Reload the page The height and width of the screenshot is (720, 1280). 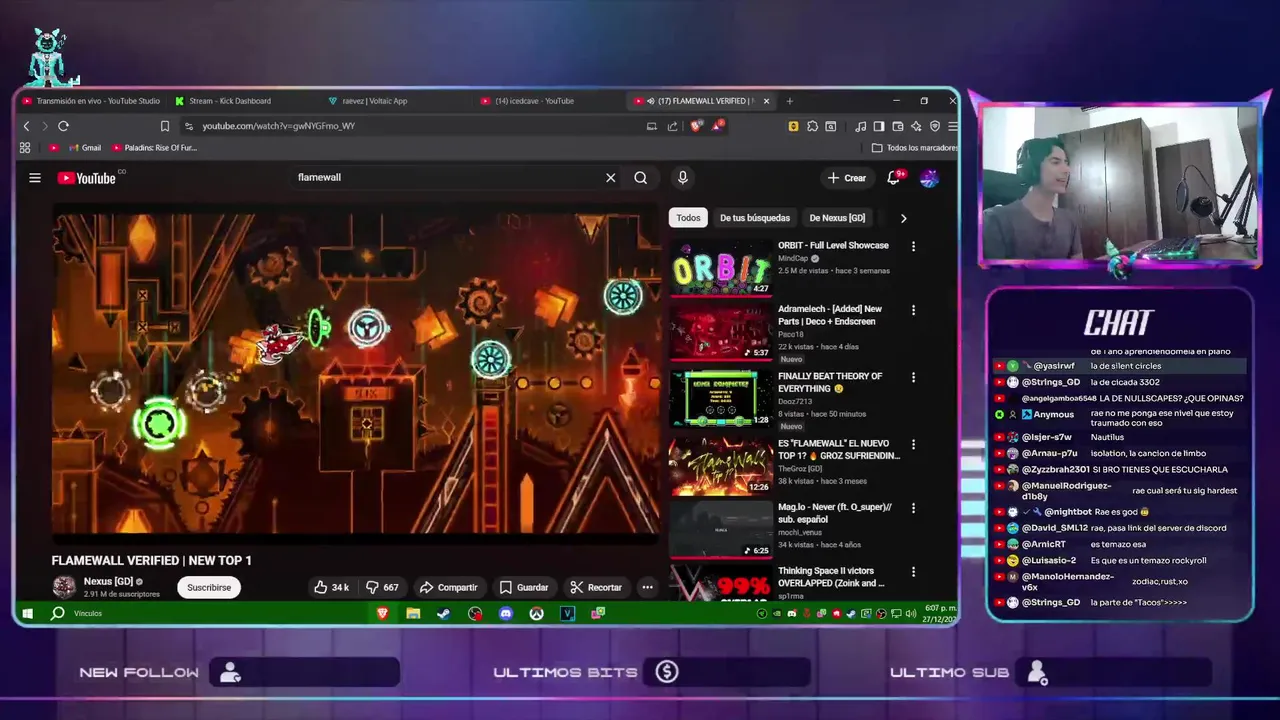click(x=63, y=126)
